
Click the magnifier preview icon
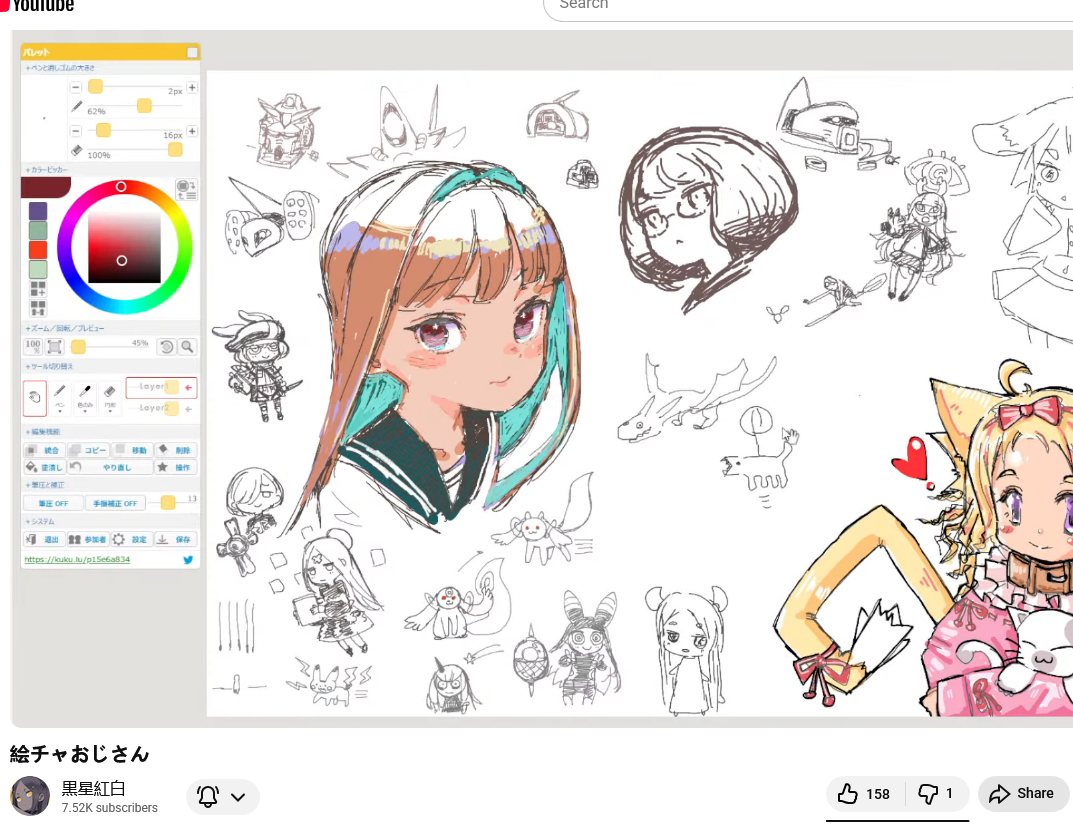[x=187, y=347]
